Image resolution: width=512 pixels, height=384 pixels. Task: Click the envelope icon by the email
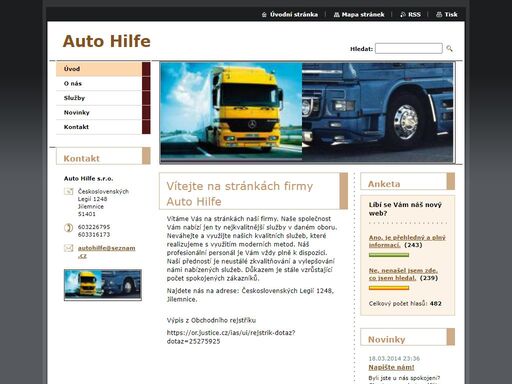click(x=69, y=248)
